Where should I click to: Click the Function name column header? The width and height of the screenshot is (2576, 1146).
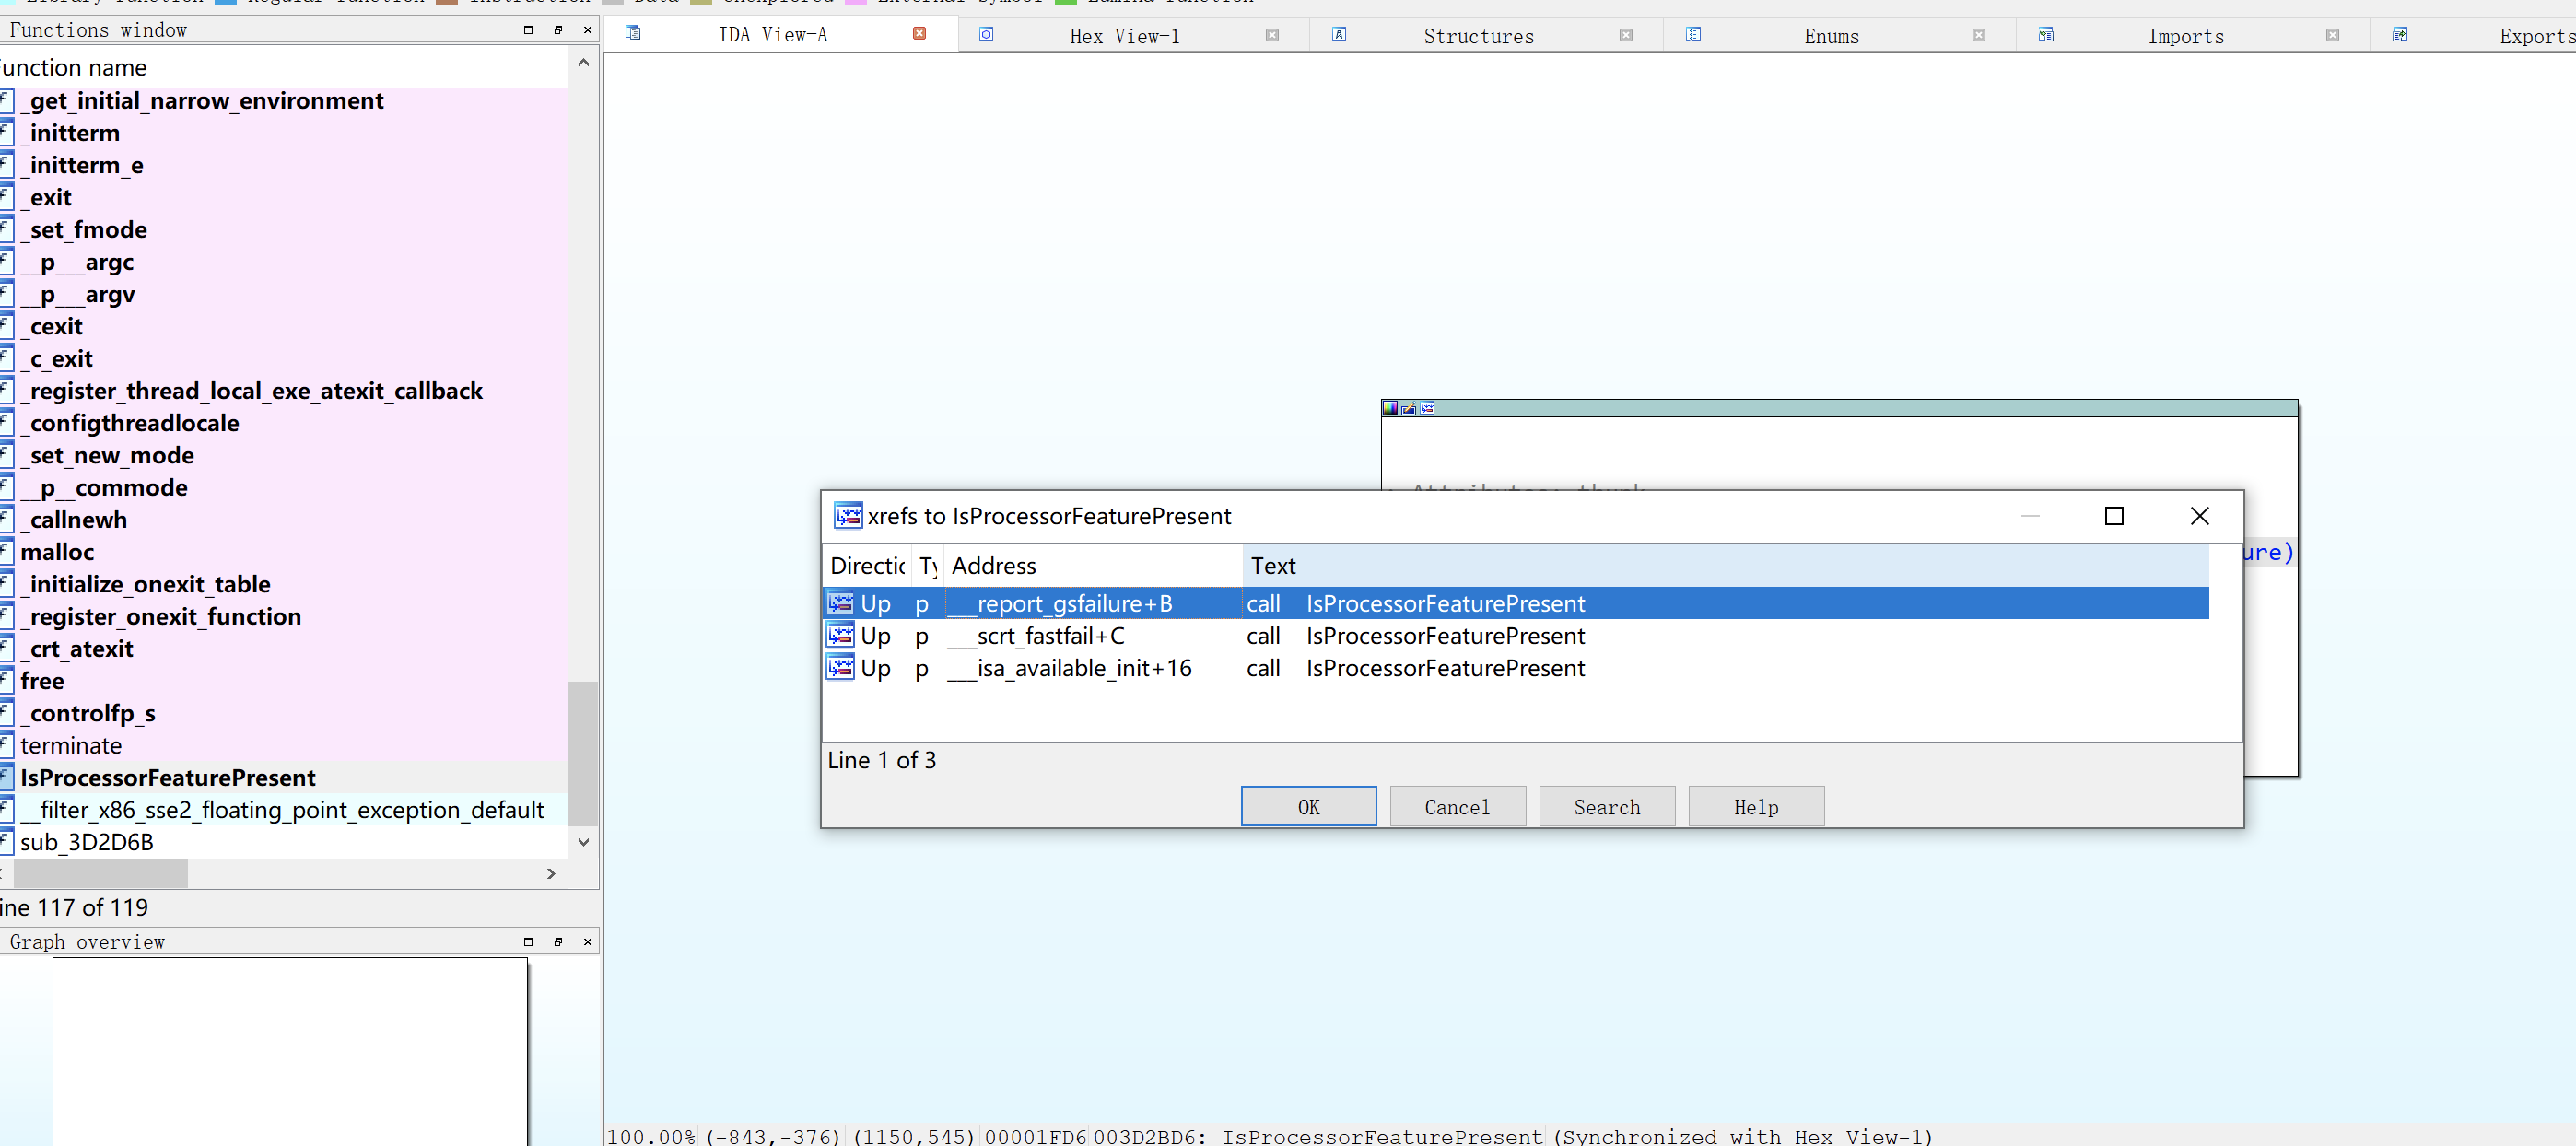click(x=284, y=67)
